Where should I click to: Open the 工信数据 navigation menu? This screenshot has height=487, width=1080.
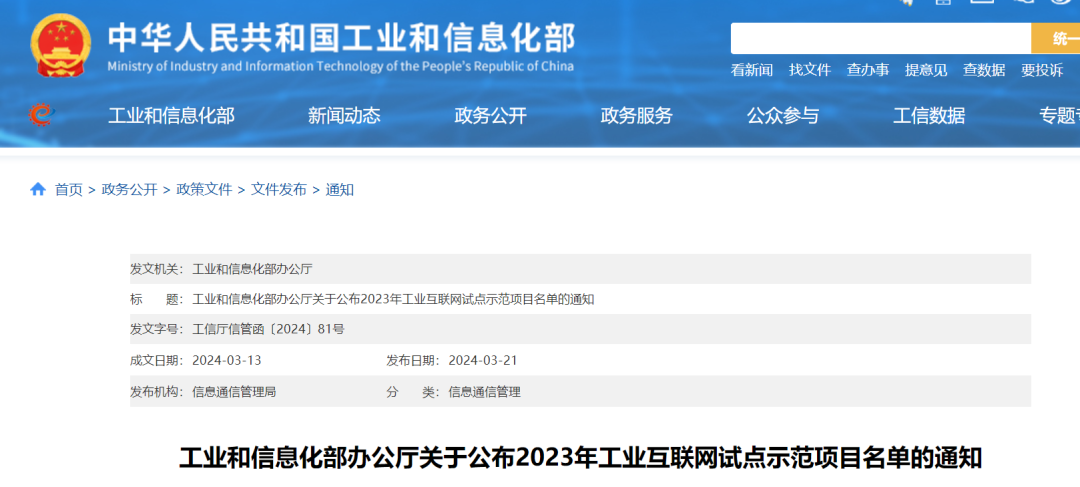(x=929, y=116)
